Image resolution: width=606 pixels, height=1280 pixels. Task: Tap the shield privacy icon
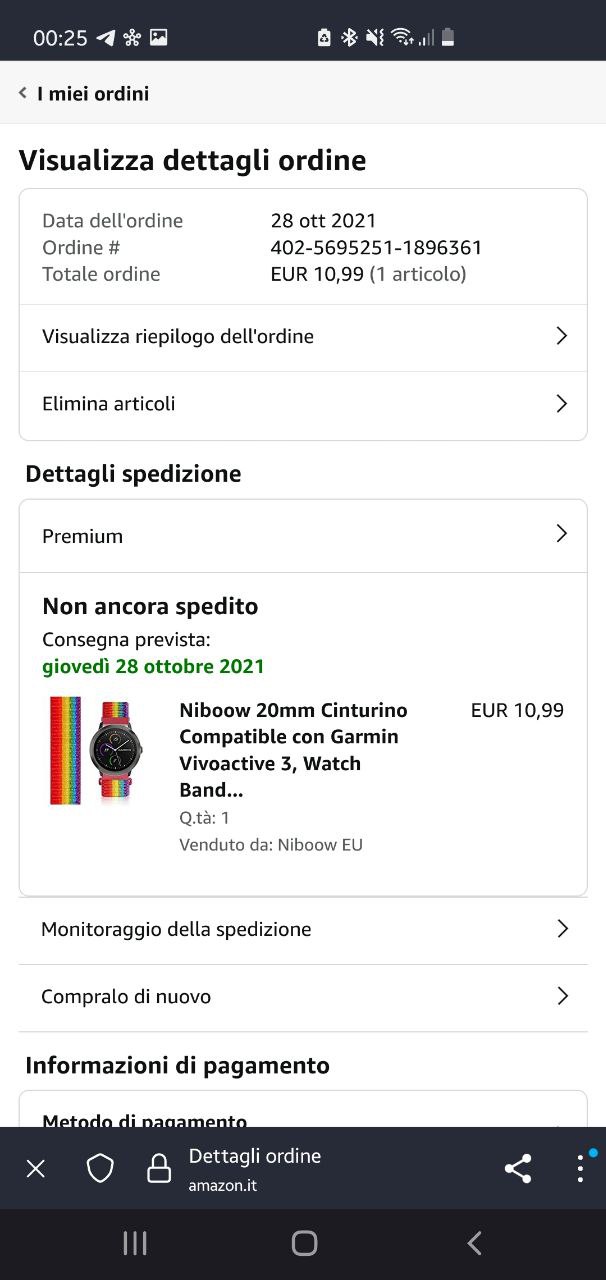(x=100, y=1168)
